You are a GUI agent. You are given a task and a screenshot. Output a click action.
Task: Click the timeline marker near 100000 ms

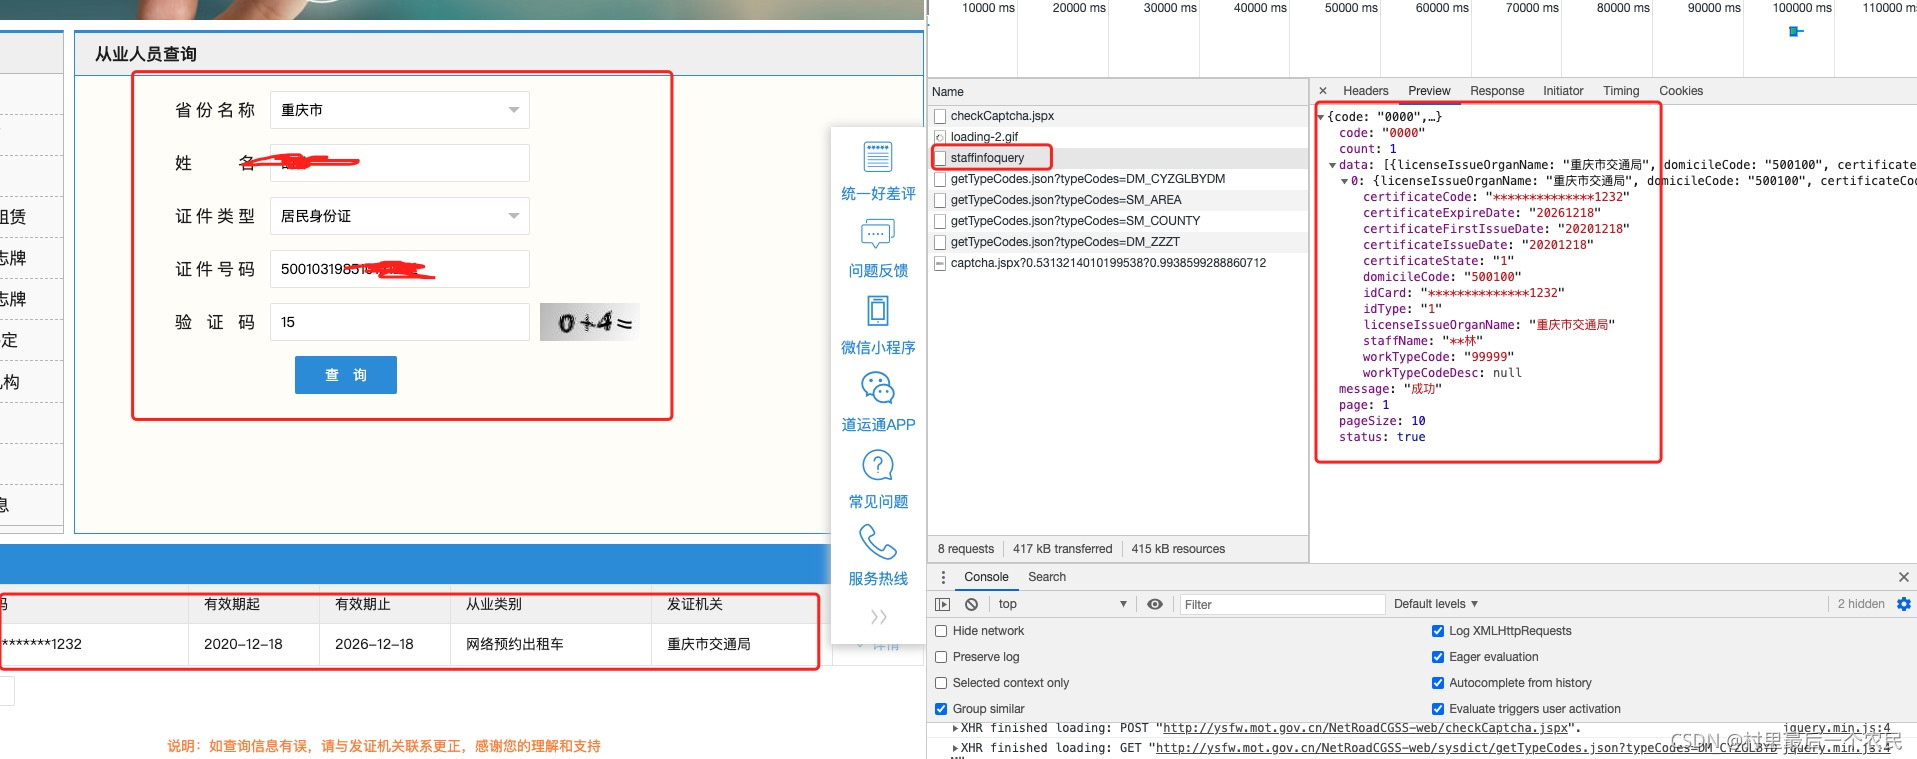pyautogui.click(x=1796, y=32)
